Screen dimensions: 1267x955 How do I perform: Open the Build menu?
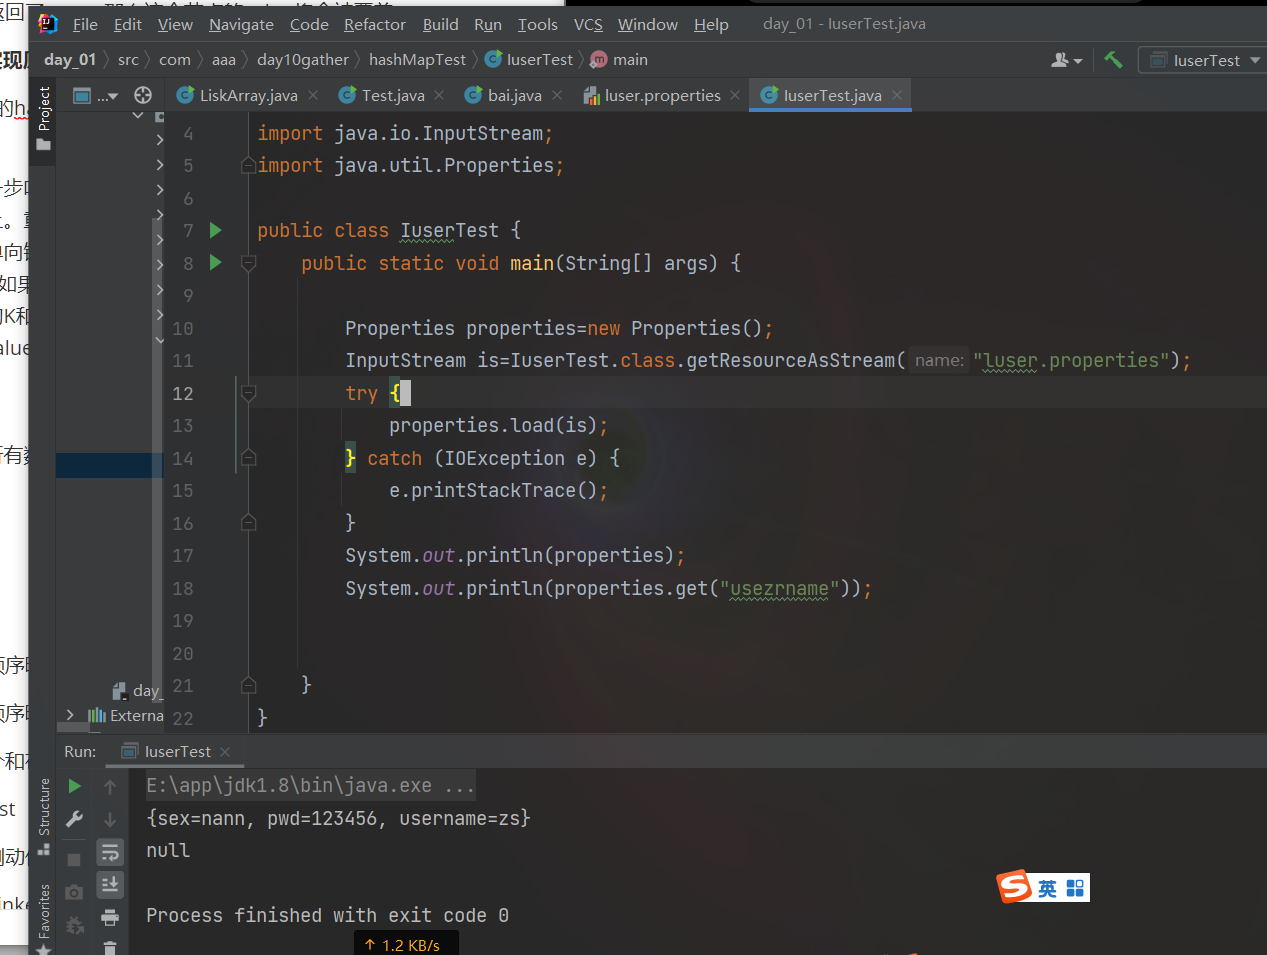[x=440, y=24]
